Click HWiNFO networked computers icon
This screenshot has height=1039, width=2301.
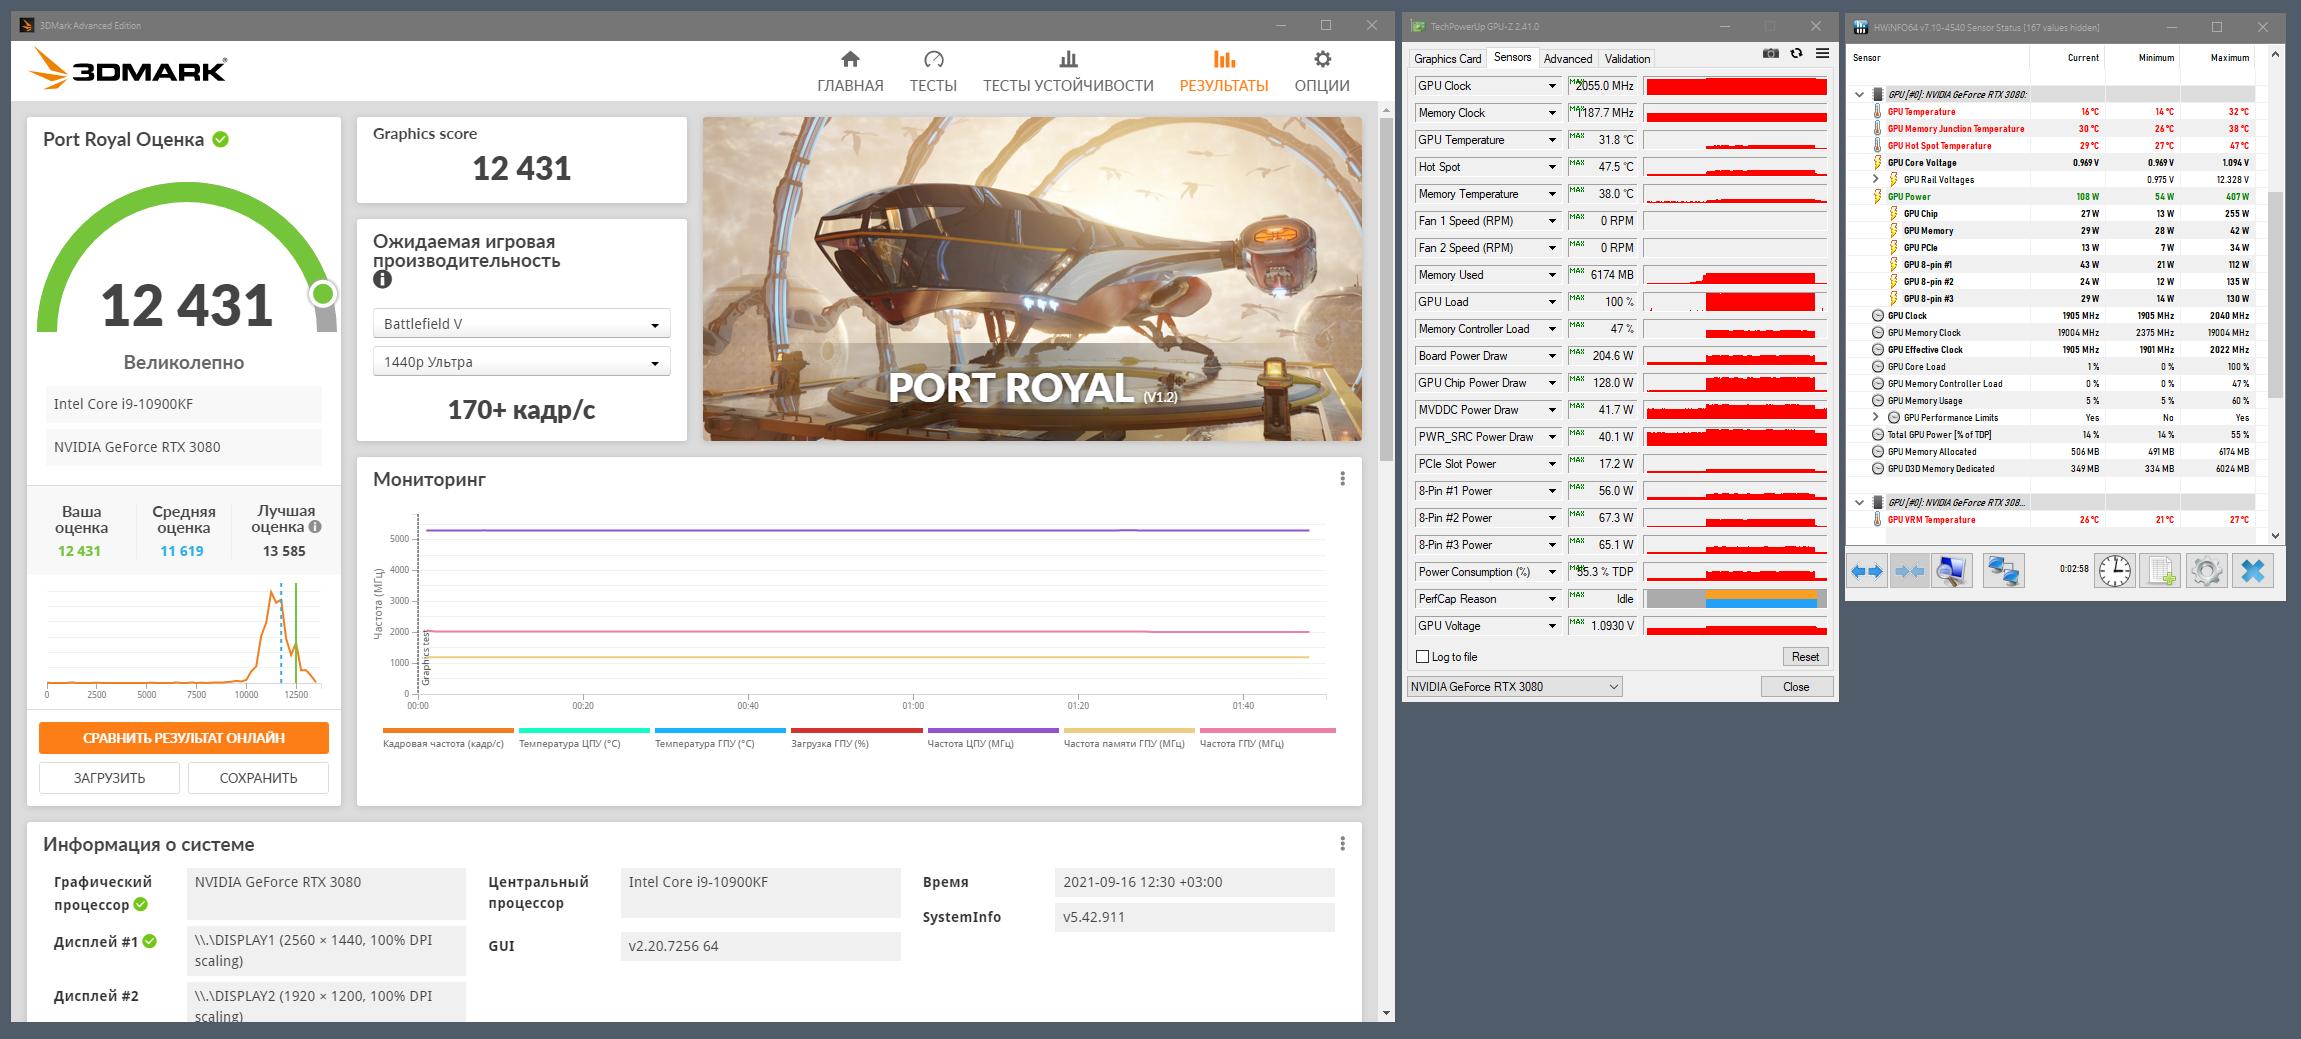pos(2003,571)
